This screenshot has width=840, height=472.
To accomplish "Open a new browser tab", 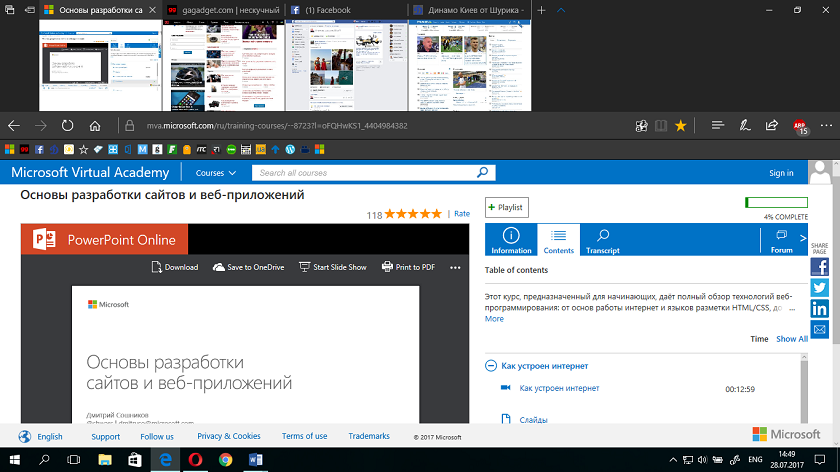I will pos(541,10).
